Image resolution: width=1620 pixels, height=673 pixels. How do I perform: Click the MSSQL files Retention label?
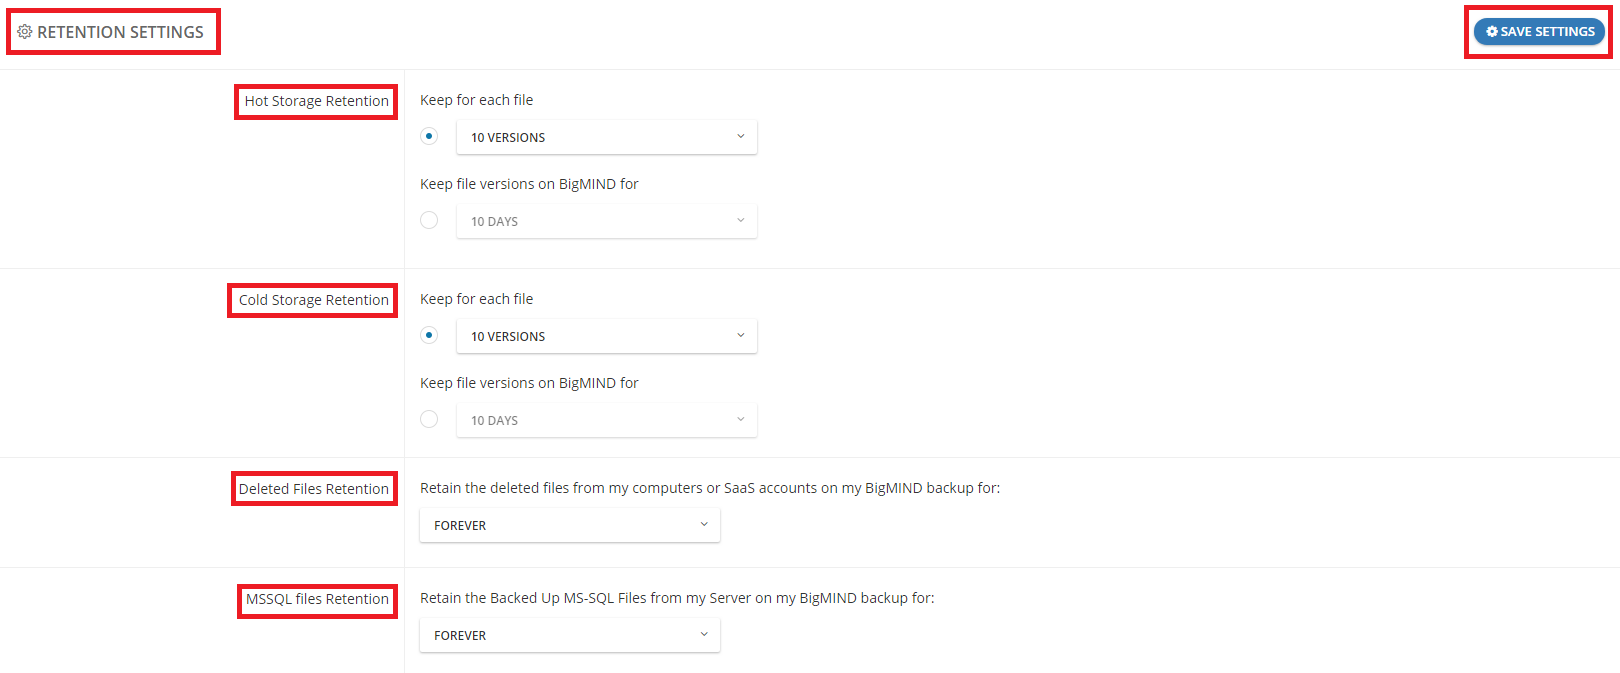(x=317, y=599)
